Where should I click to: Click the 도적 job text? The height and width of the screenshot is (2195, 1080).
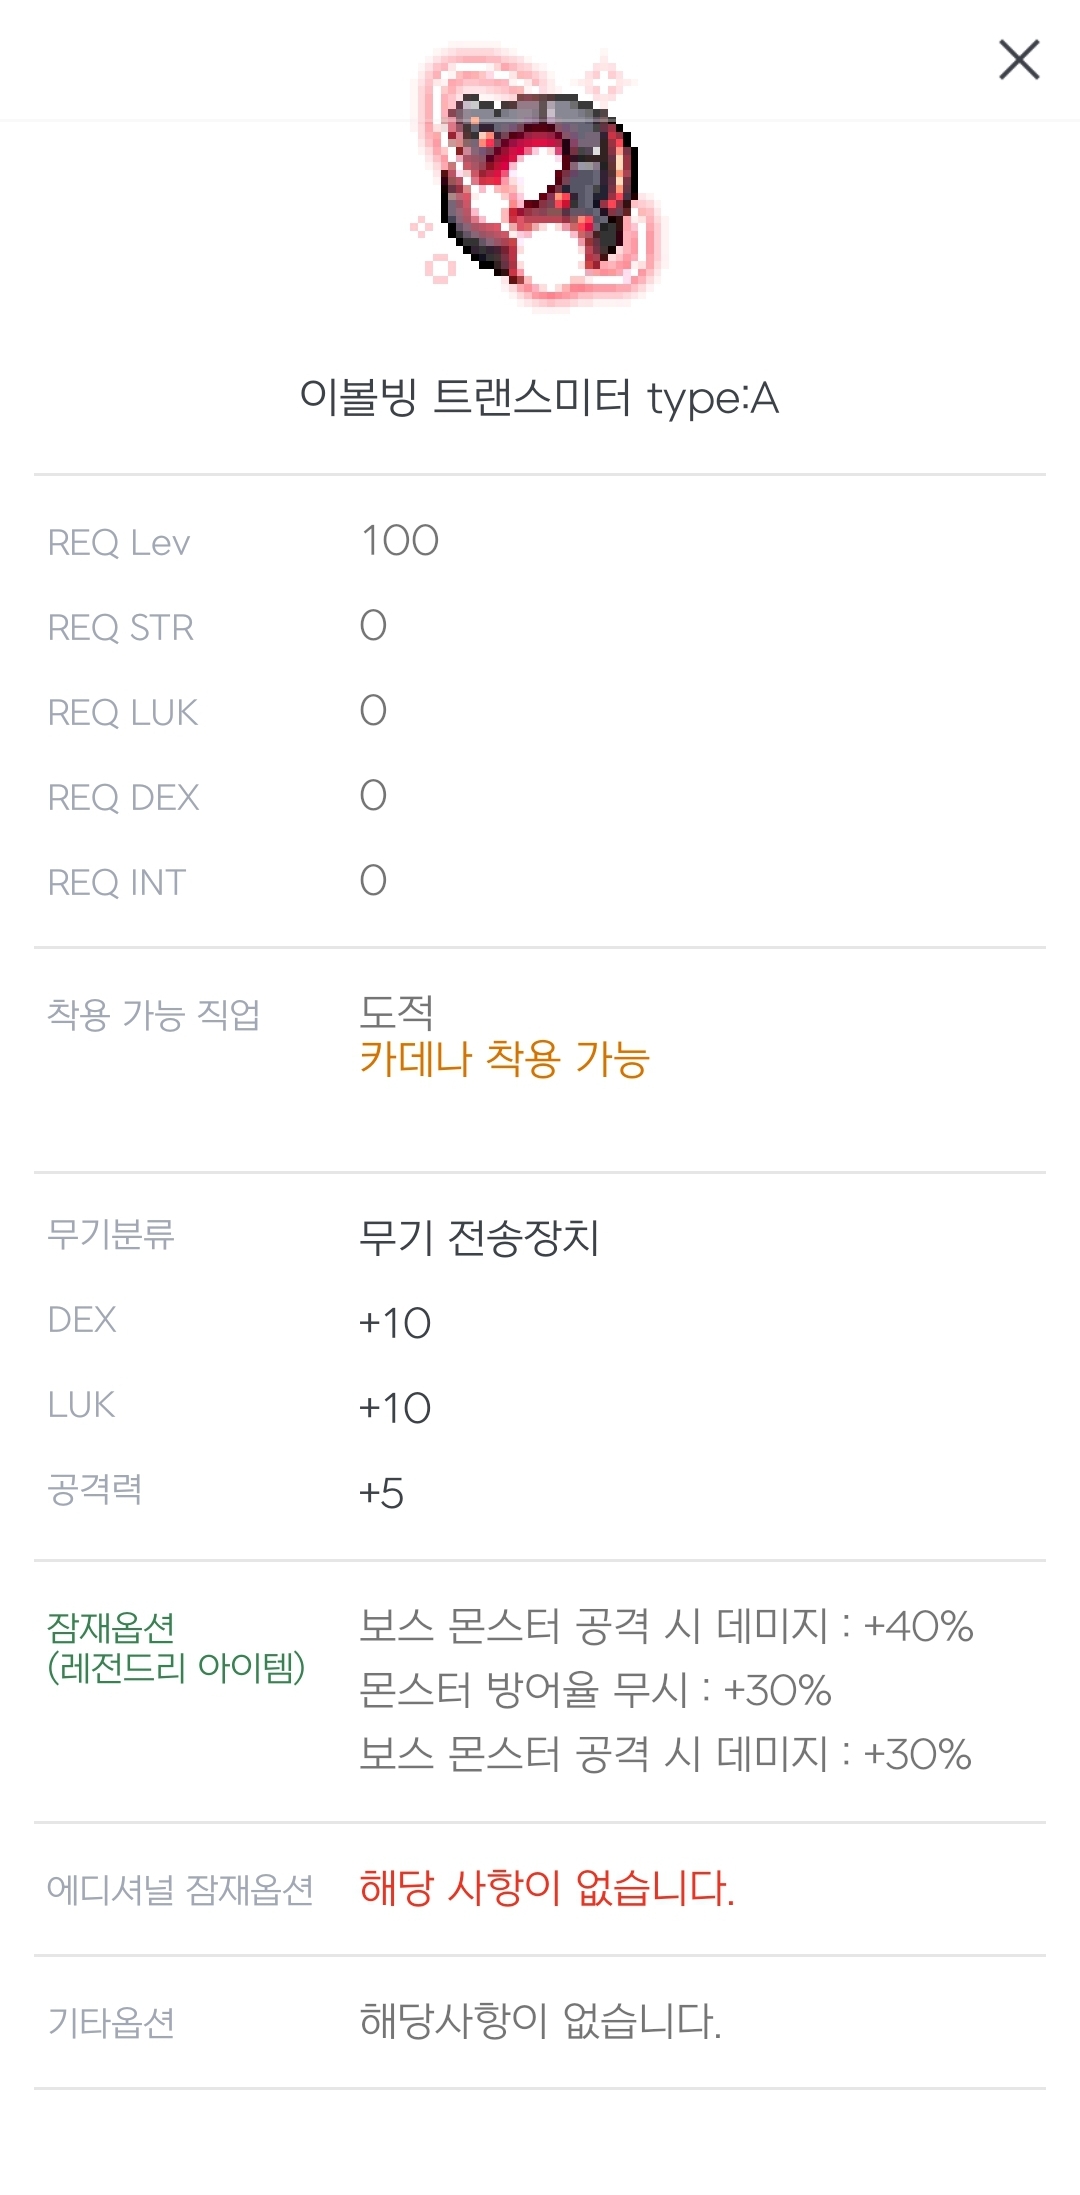[397, 1012]
